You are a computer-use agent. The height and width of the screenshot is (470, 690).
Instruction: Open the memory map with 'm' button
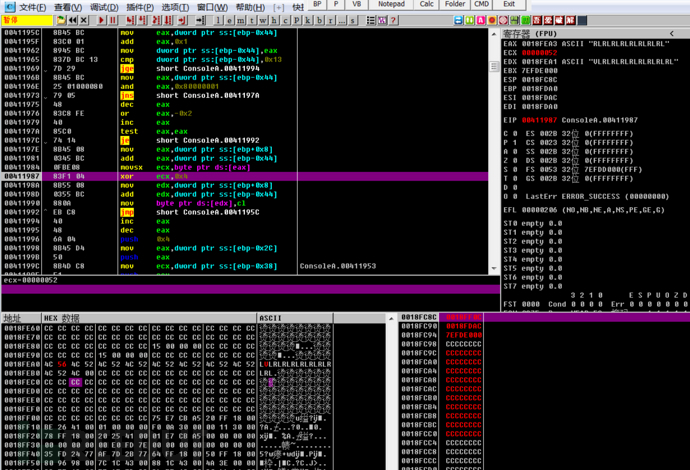click(240, 20)
